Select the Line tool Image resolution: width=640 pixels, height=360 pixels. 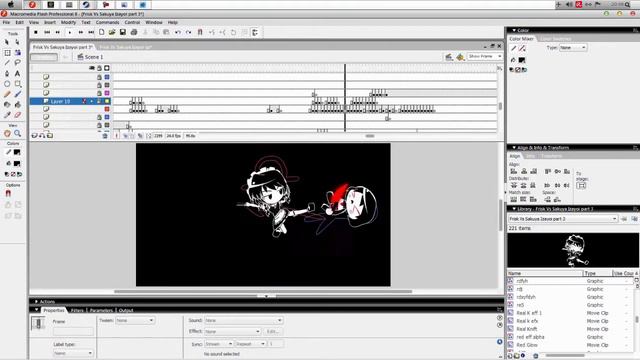tap(7, 63)
